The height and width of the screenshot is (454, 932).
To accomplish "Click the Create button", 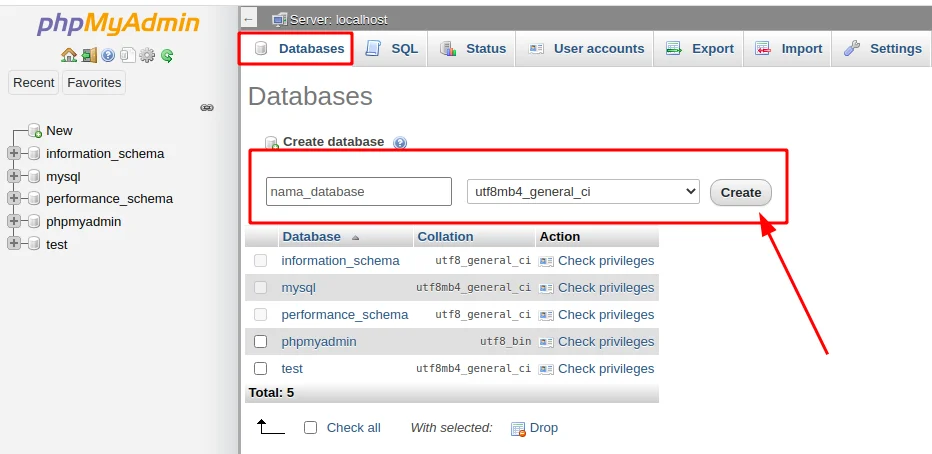I will 741,193.
